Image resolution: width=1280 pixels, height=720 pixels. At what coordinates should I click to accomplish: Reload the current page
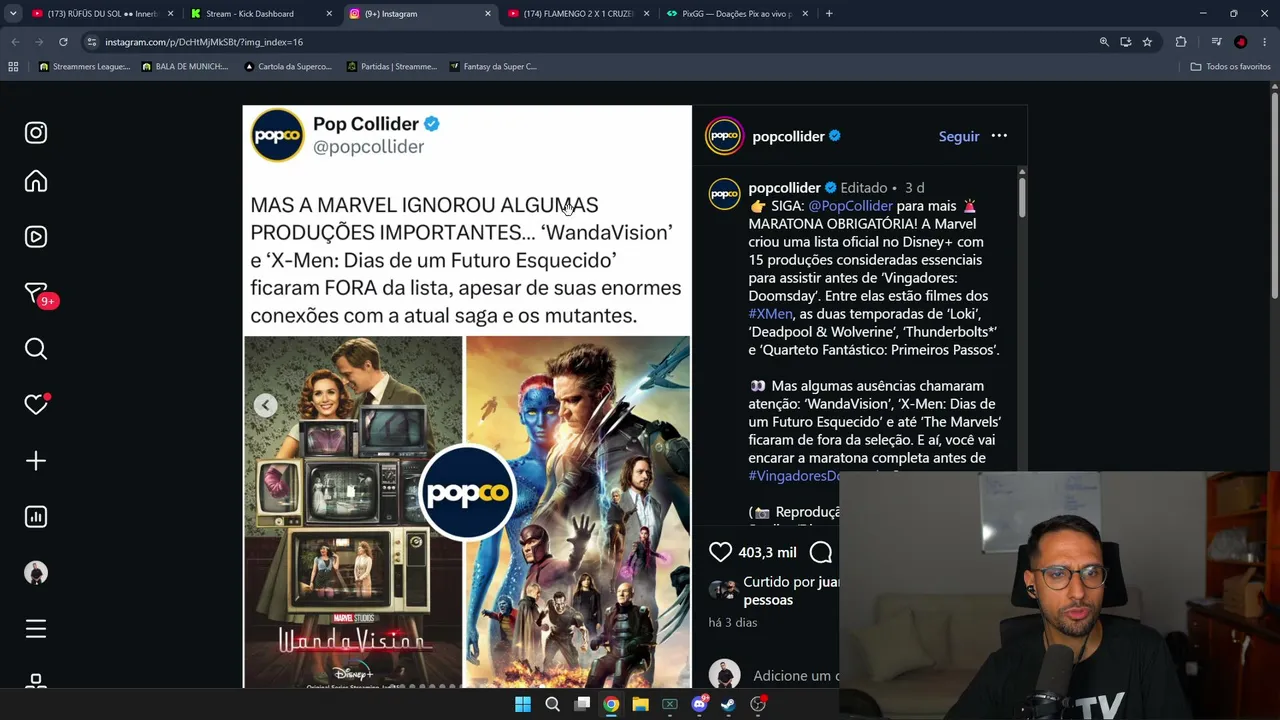point(63,42)
